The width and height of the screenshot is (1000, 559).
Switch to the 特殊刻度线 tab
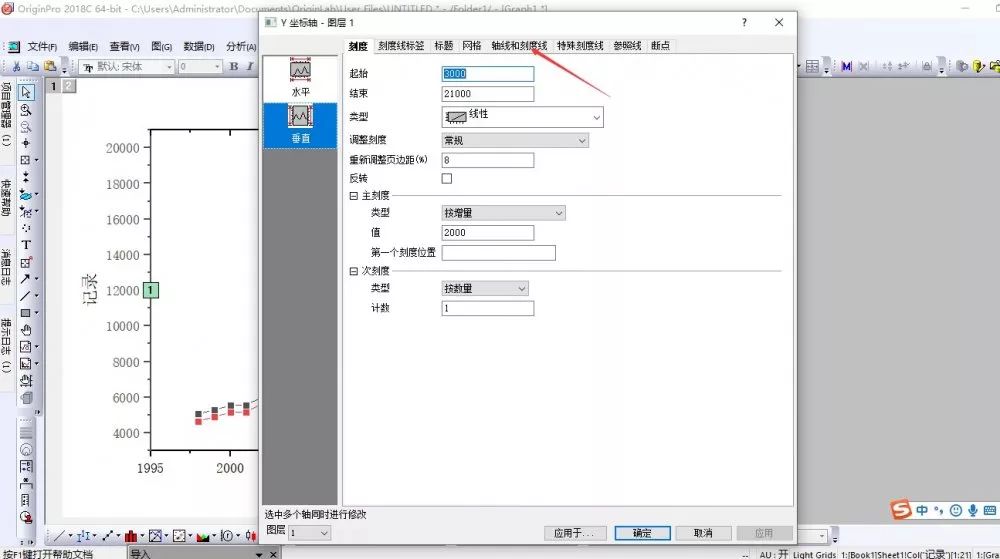coord(580,46)
